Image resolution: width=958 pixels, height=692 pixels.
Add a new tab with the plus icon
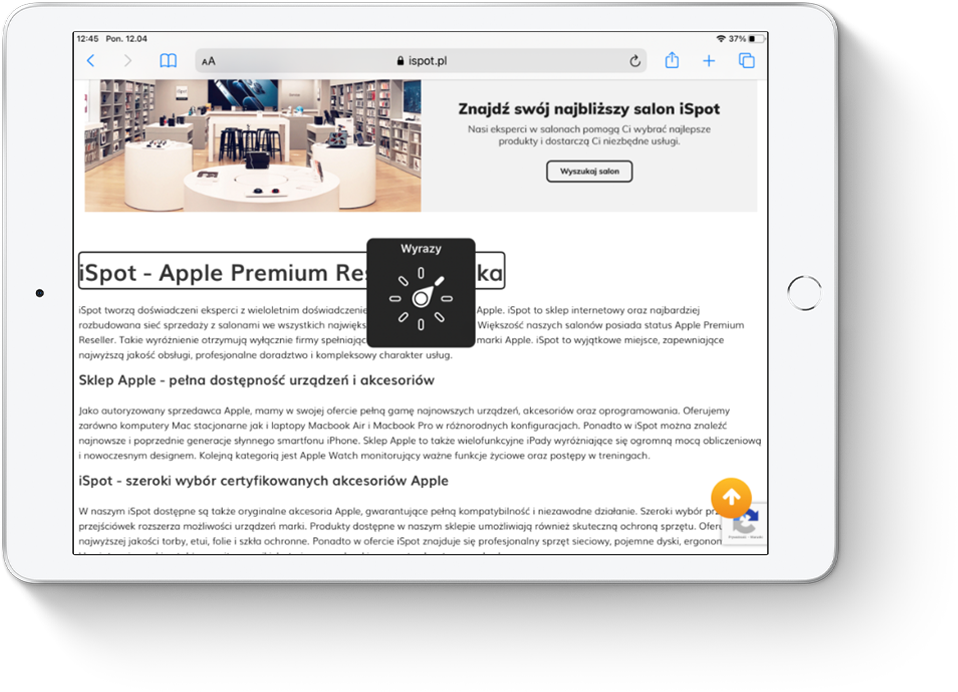coord(709,61)
